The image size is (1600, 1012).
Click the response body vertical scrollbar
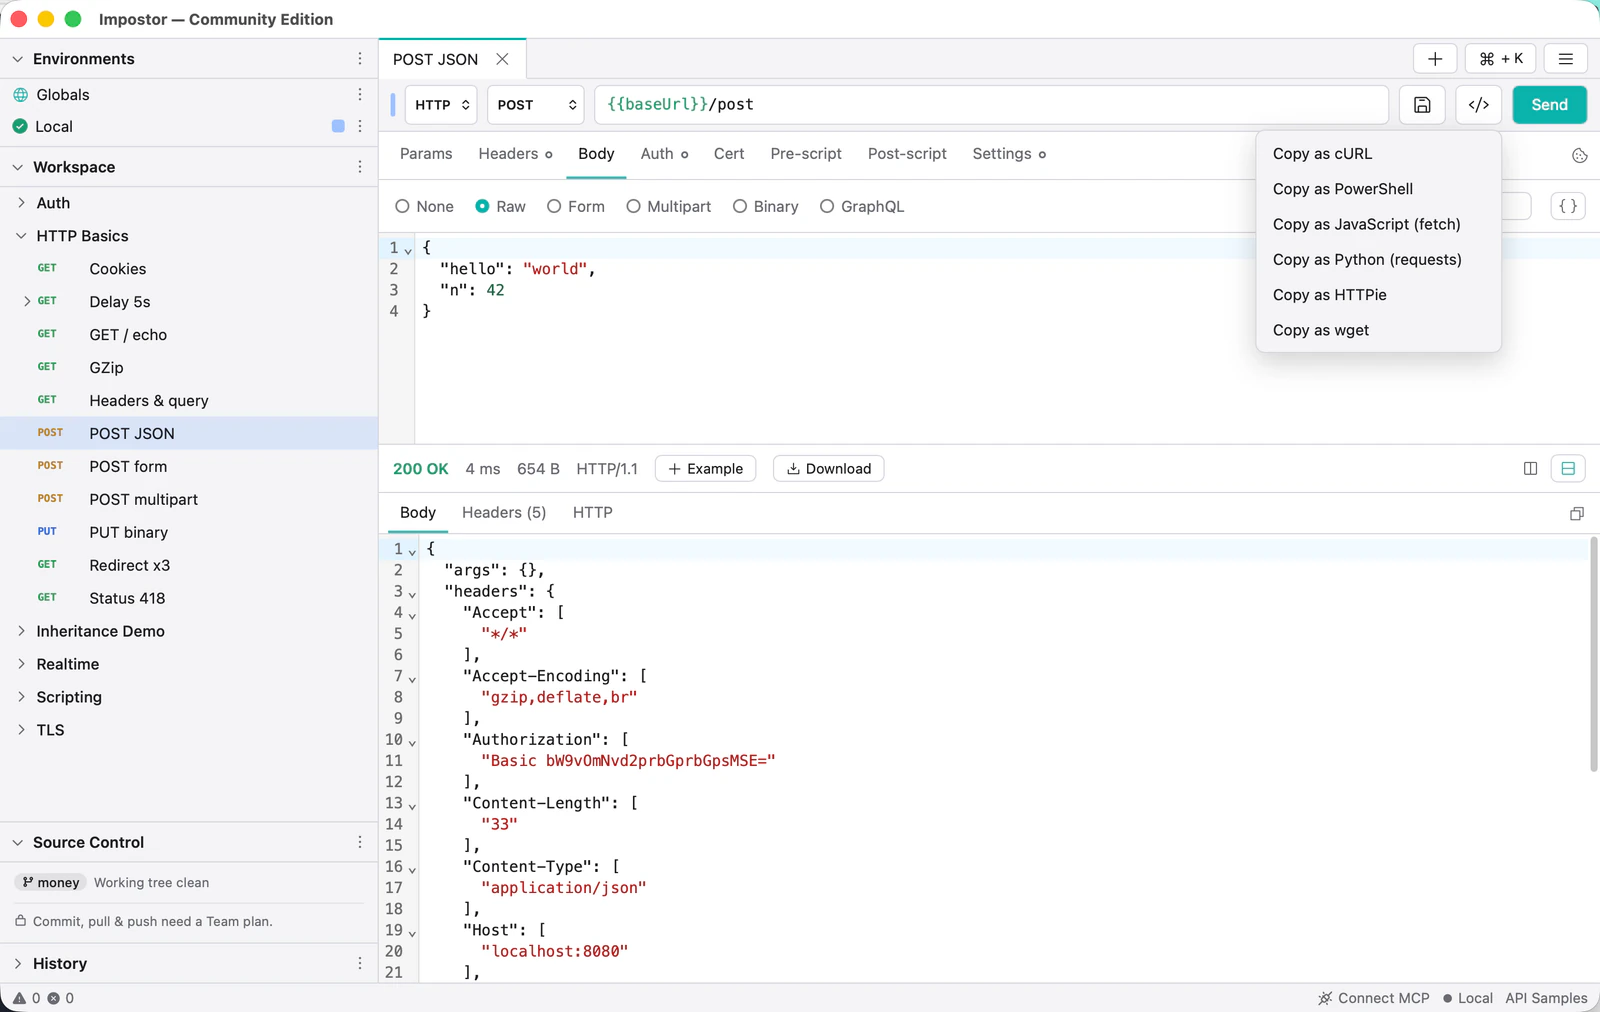pos(1593,655)
